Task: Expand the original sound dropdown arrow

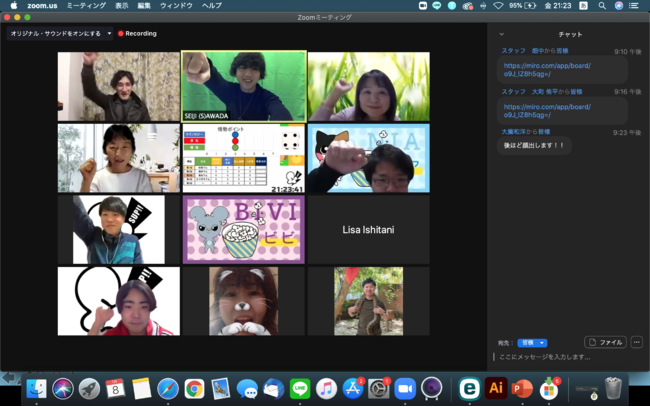Action: click(109, 33)
